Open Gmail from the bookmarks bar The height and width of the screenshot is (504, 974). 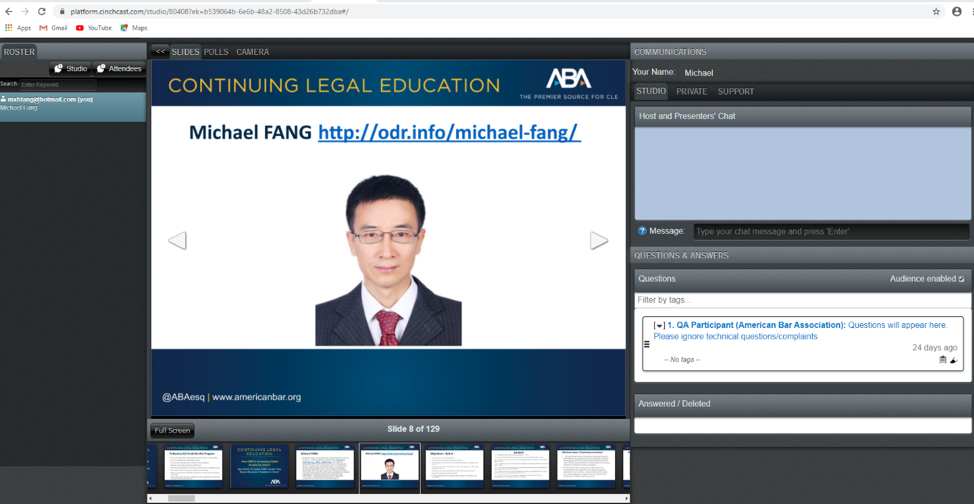[53, 28]
